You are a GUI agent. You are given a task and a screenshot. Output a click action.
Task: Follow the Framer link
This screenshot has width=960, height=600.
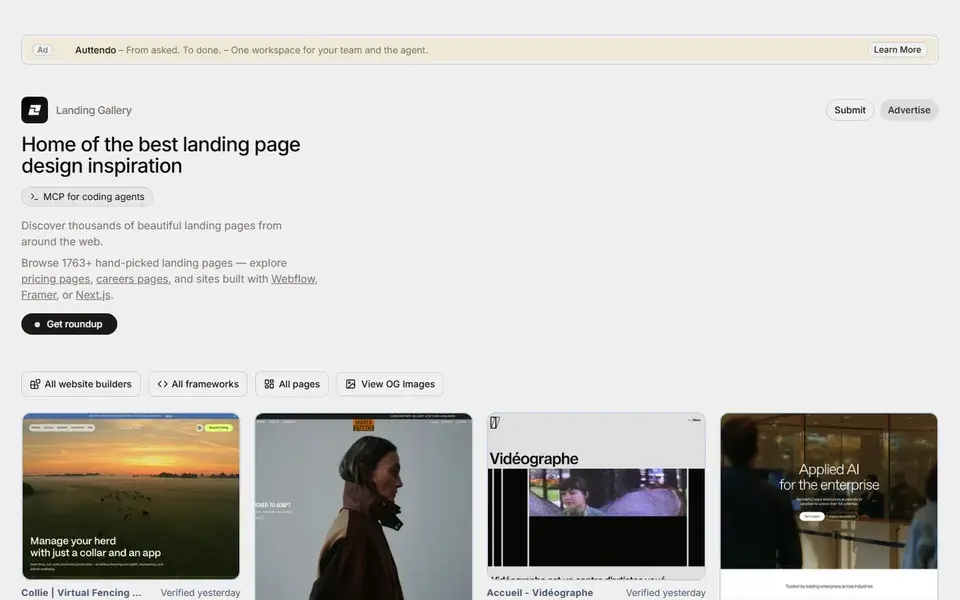pyautogui.click(x=39, y=294)
